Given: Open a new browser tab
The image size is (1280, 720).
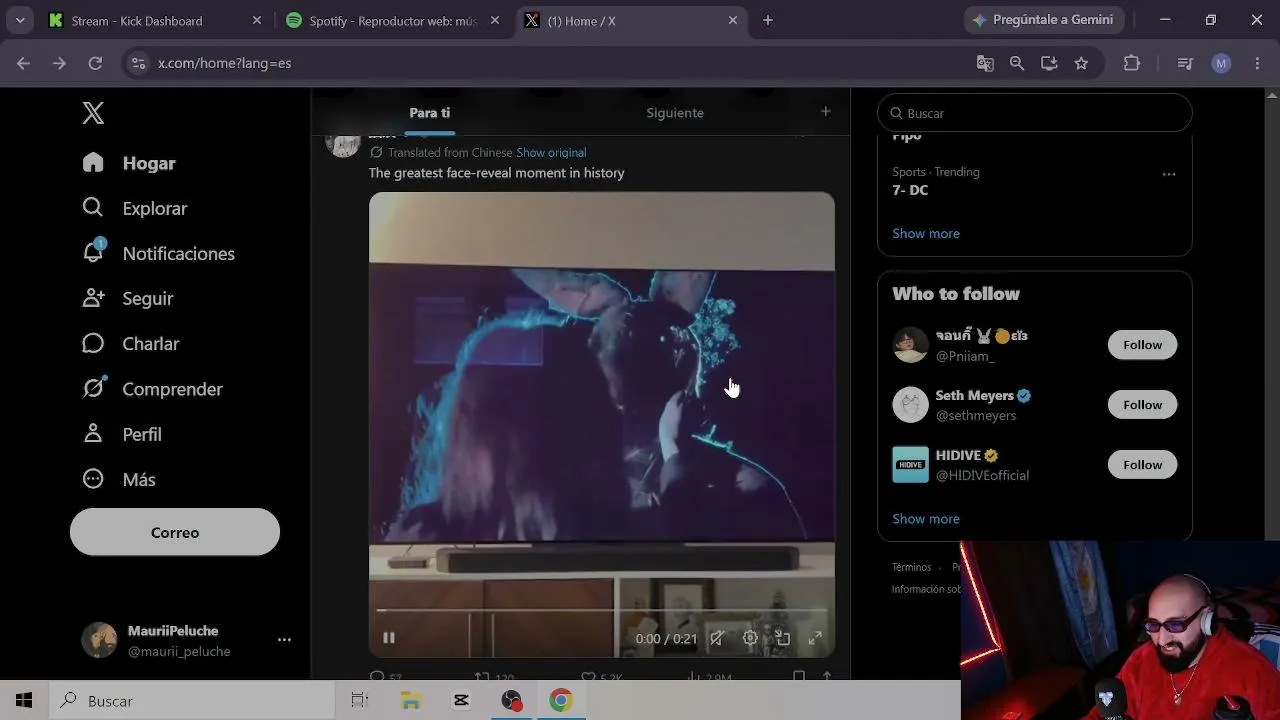Looking at the screenshot, I should (x=768, y=20).
